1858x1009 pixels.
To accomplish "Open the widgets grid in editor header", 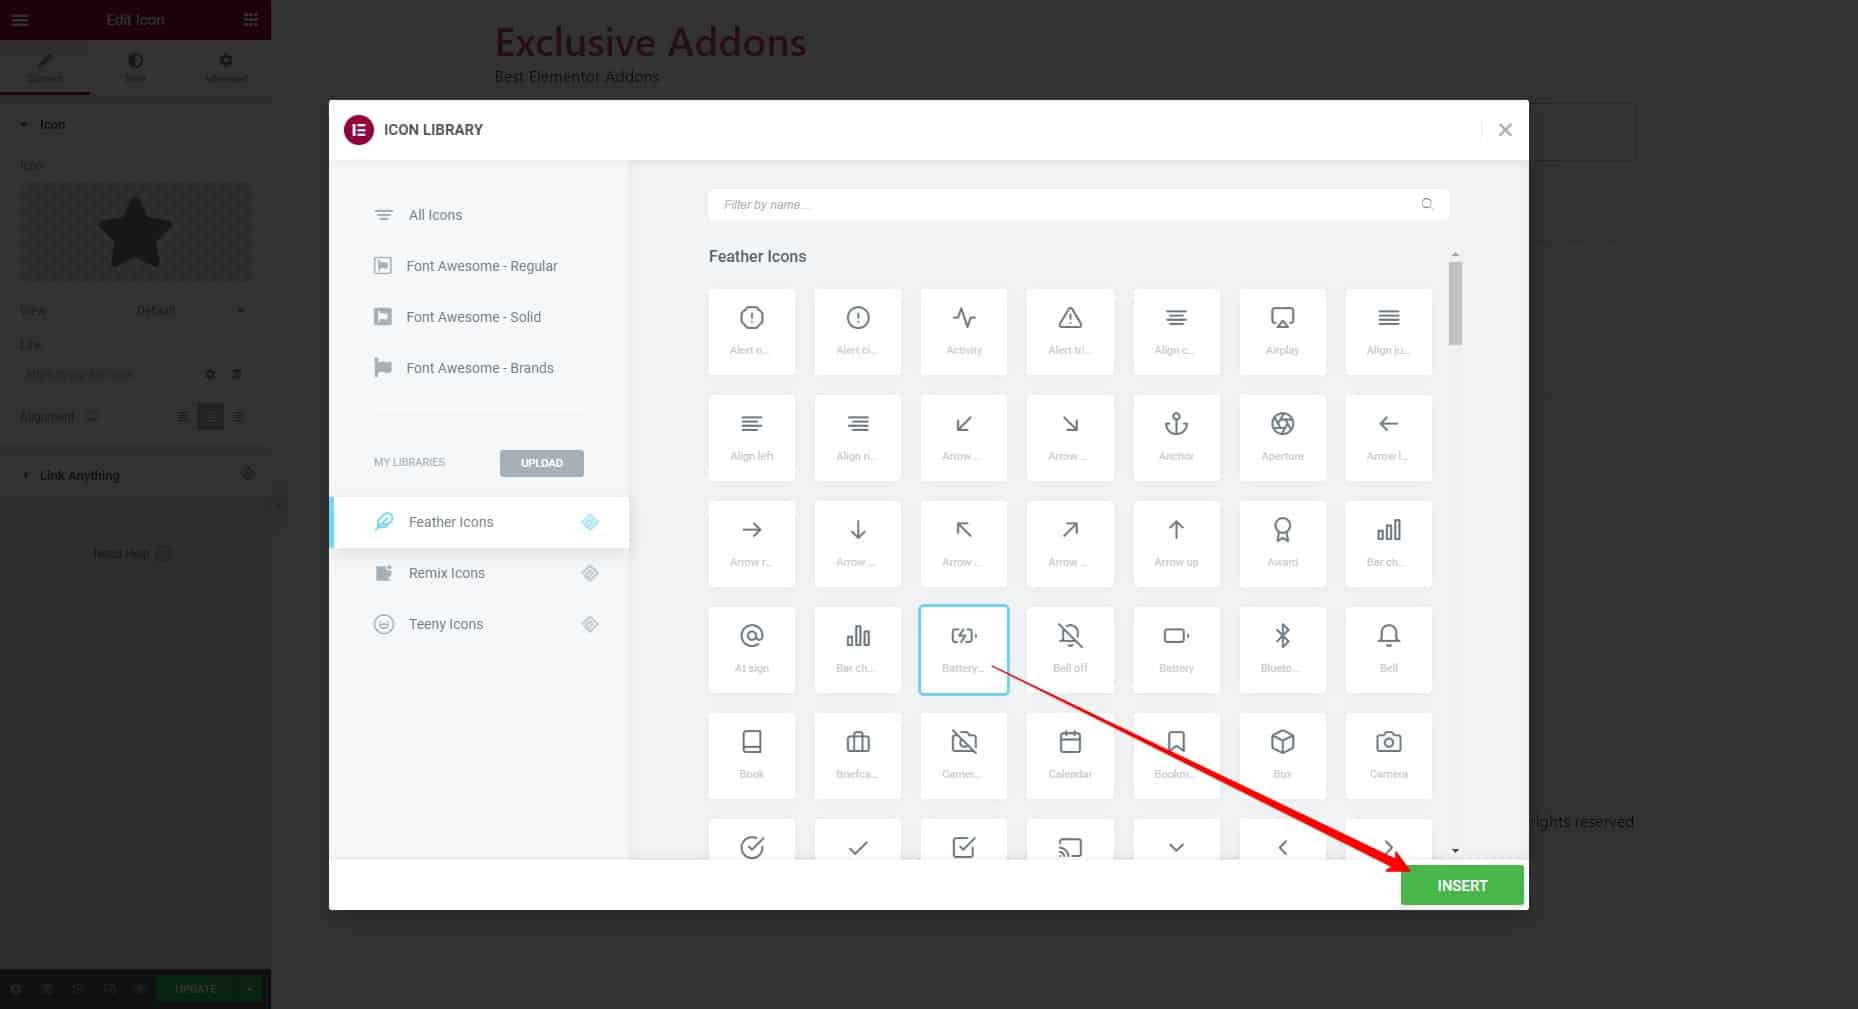I will (251, 20).
